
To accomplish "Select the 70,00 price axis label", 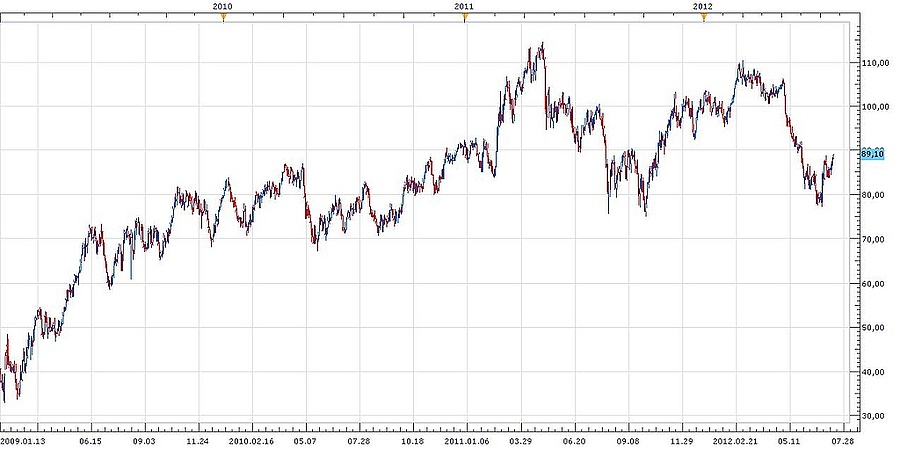I will [x=873, y=240].
